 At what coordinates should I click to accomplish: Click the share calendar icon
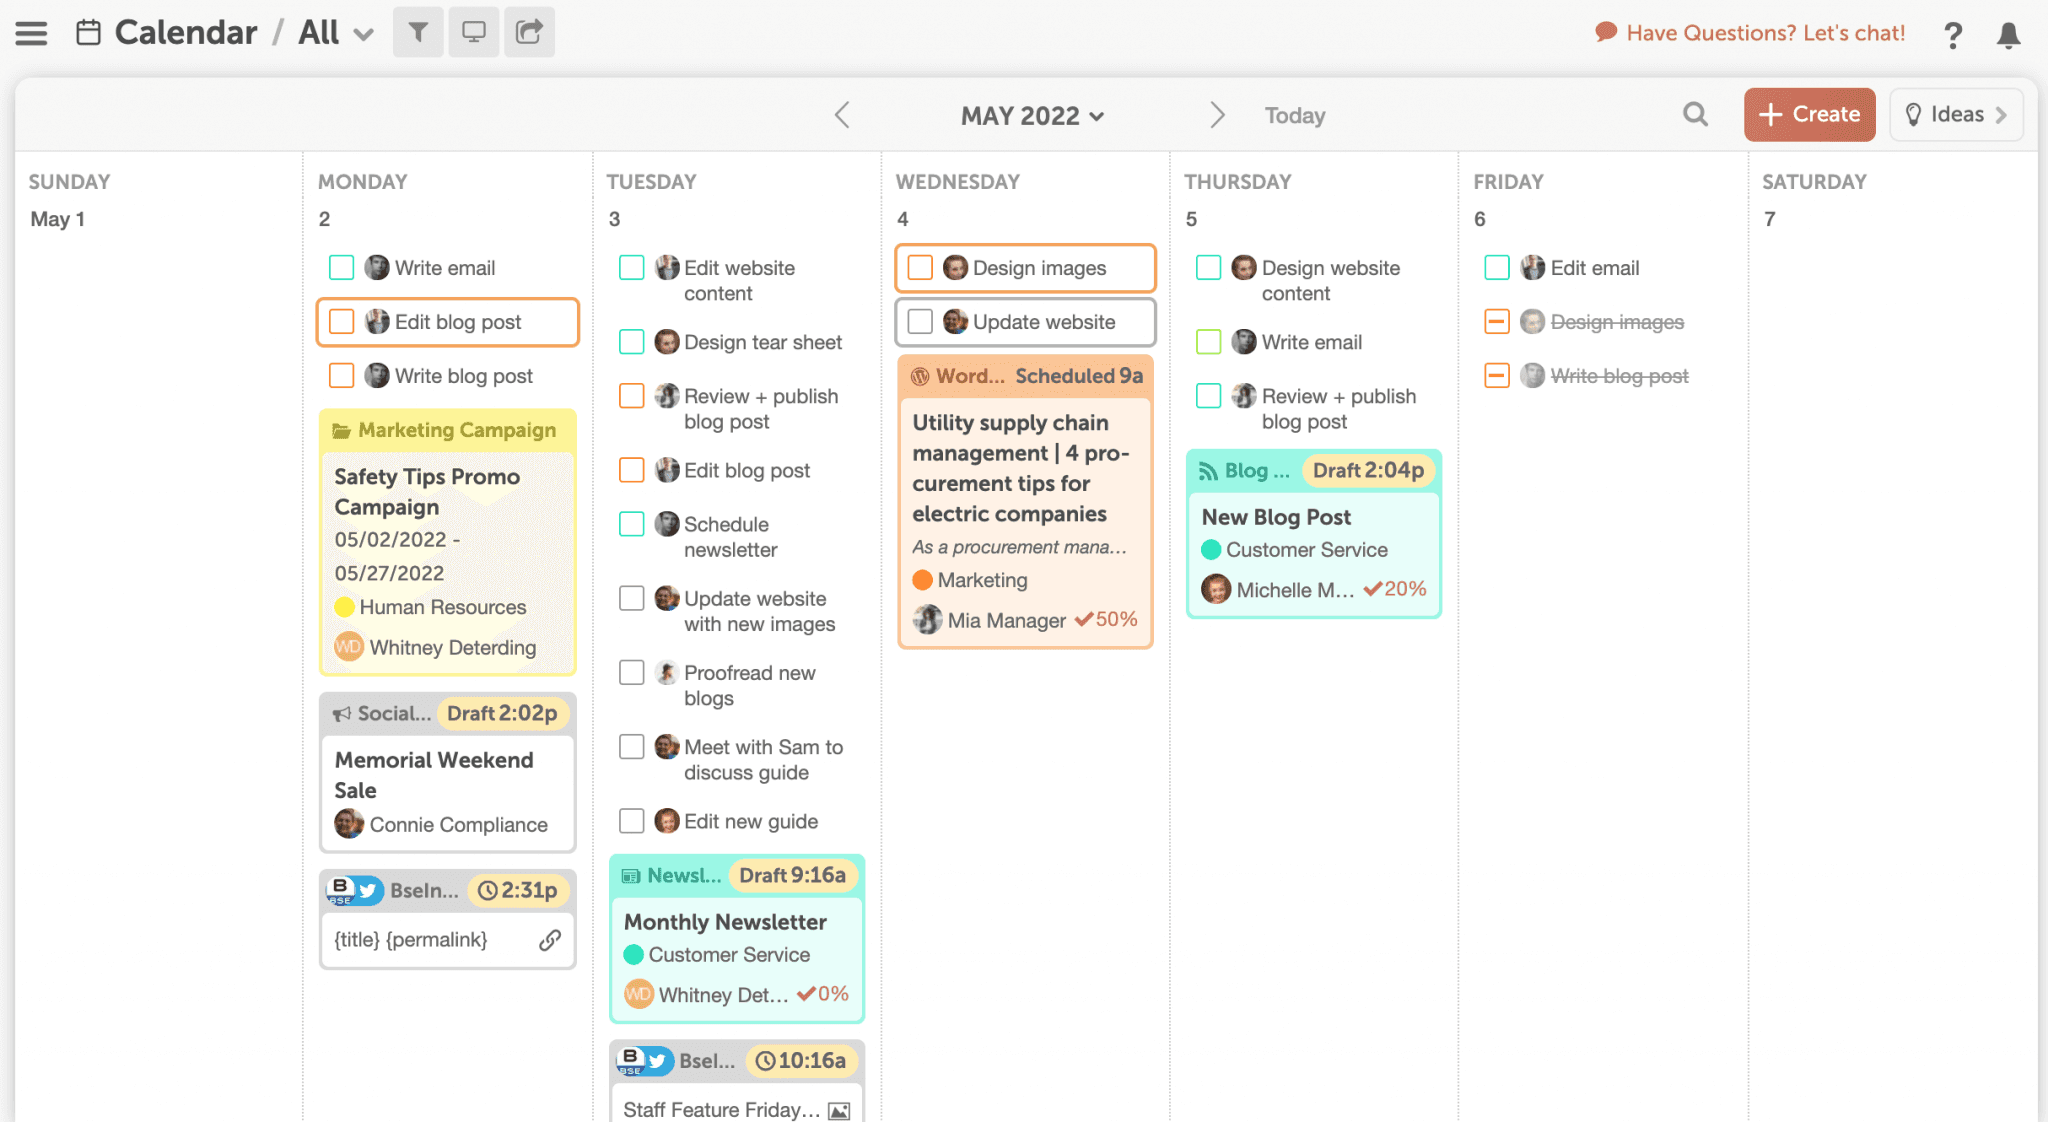click(x=529, y=32)
